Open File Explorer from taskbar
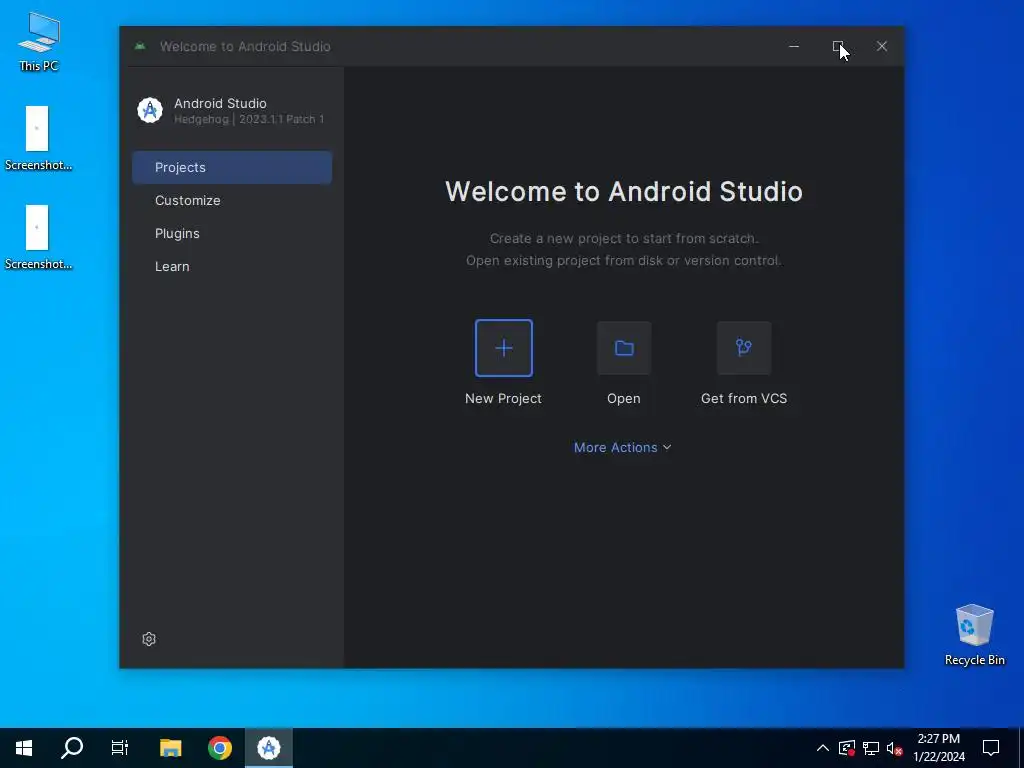 coord(170,748)
